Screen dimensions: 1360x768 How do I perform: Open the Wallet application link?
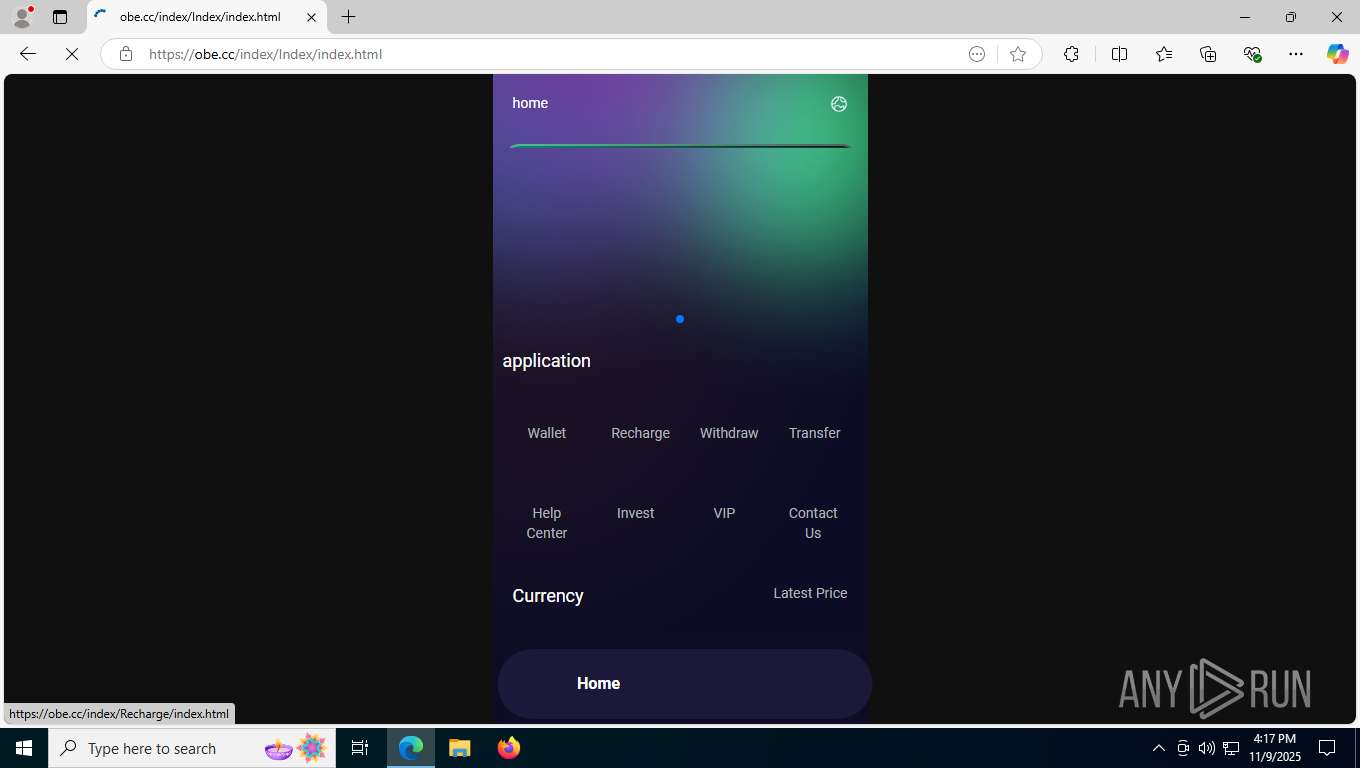point(547,433)
